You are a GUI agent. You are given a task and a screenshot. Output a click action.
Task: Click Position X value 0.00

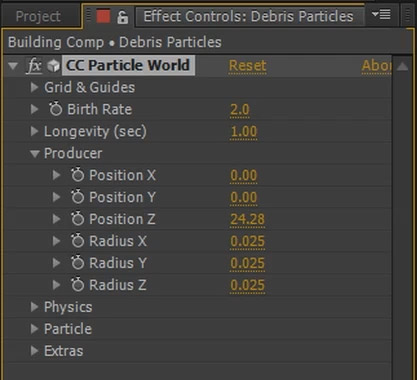pos(244,176)
